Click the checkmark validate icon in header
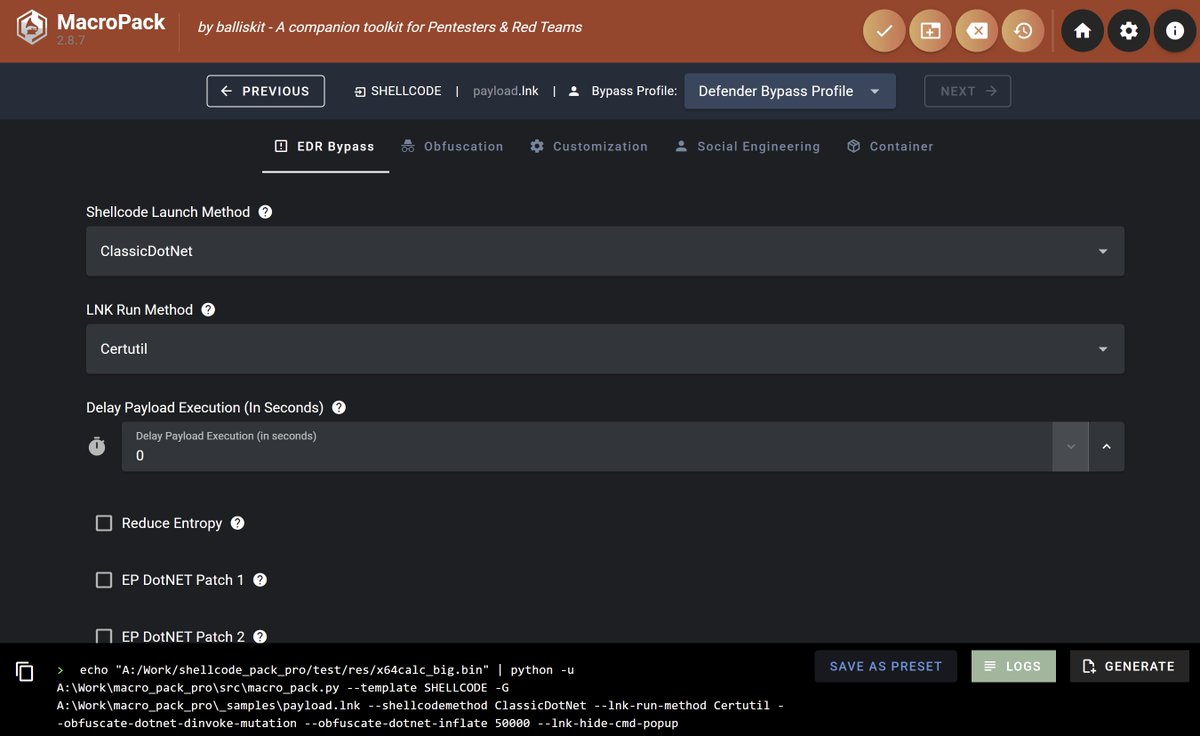The width and height of the screenshot is (1200, 736). 884,31
